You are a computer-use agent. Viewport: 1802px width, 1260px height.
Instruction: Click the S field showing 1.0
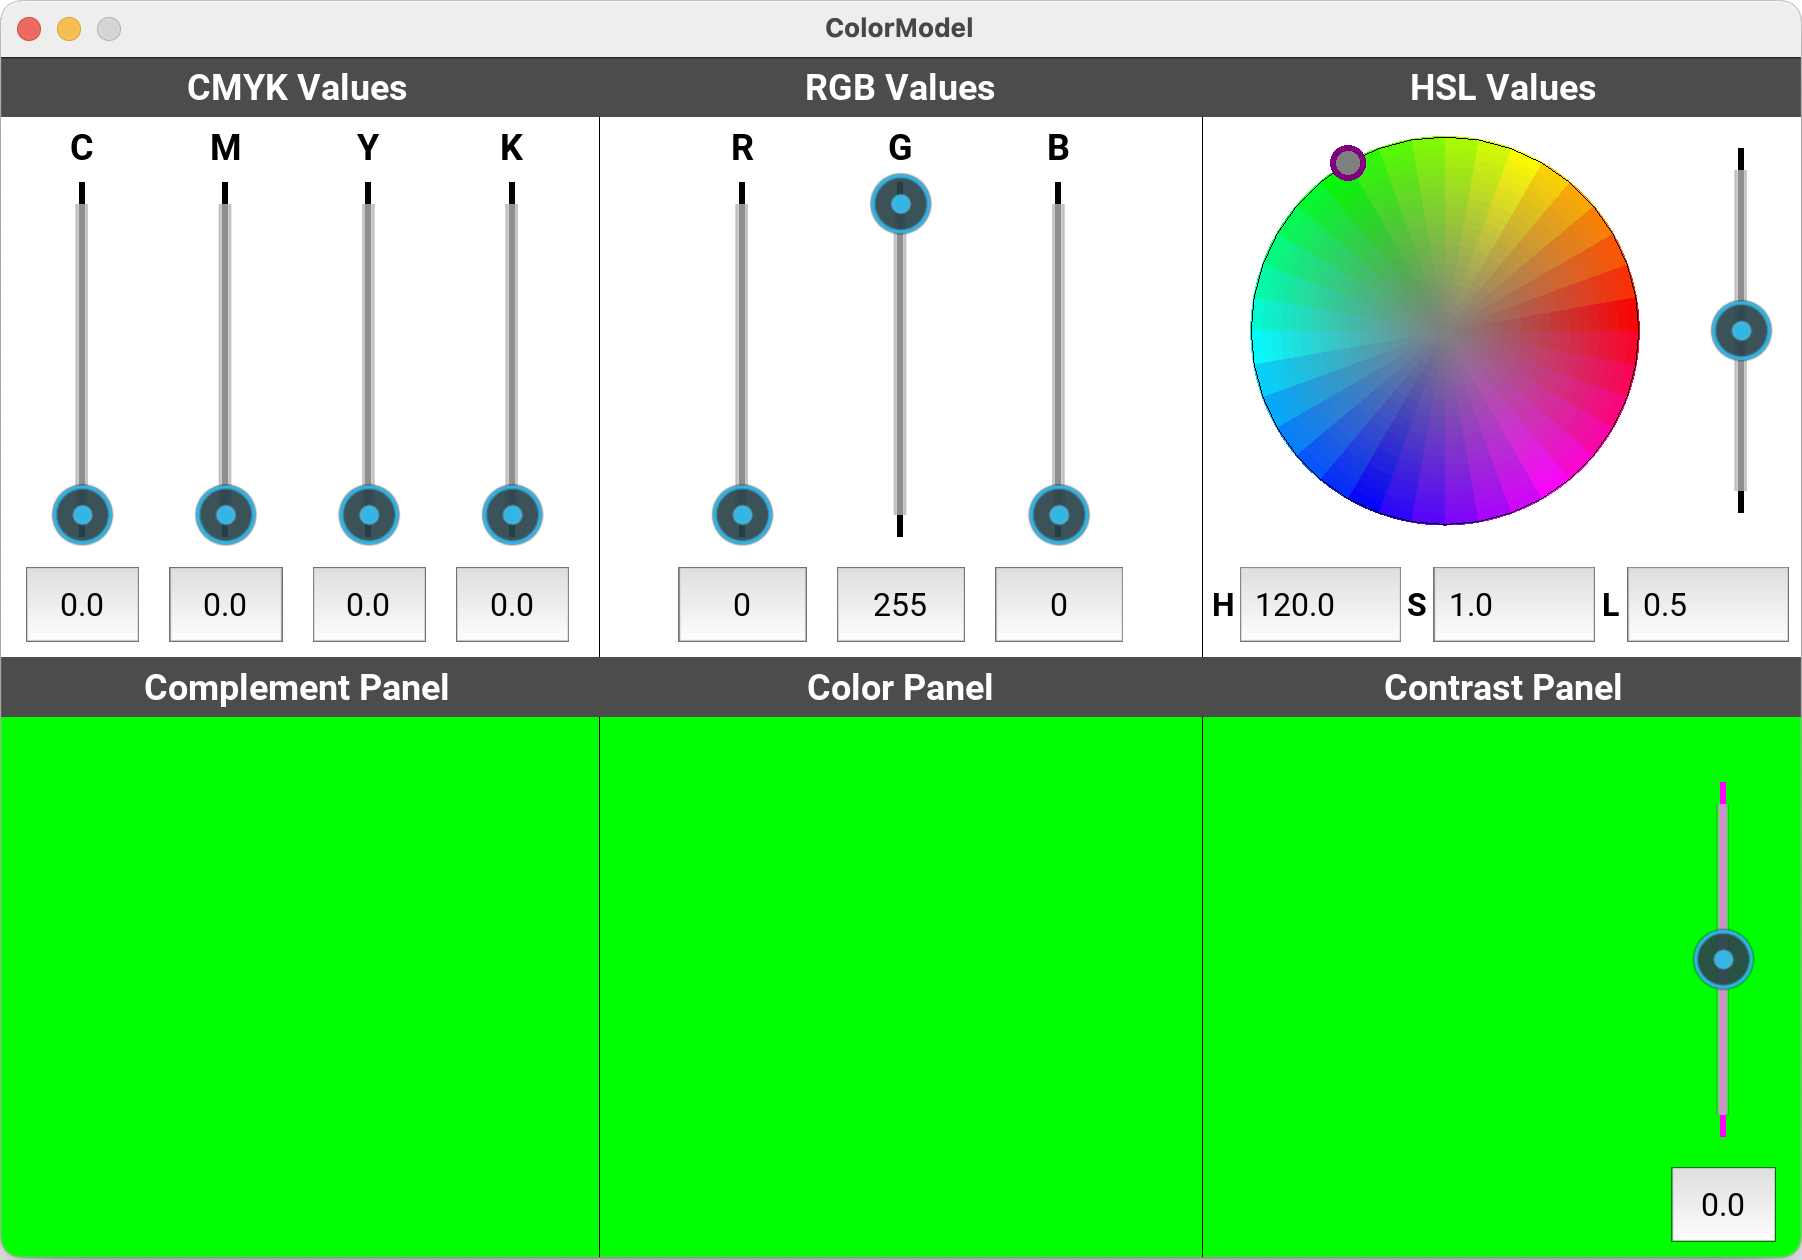click(x=1512, y=605)
